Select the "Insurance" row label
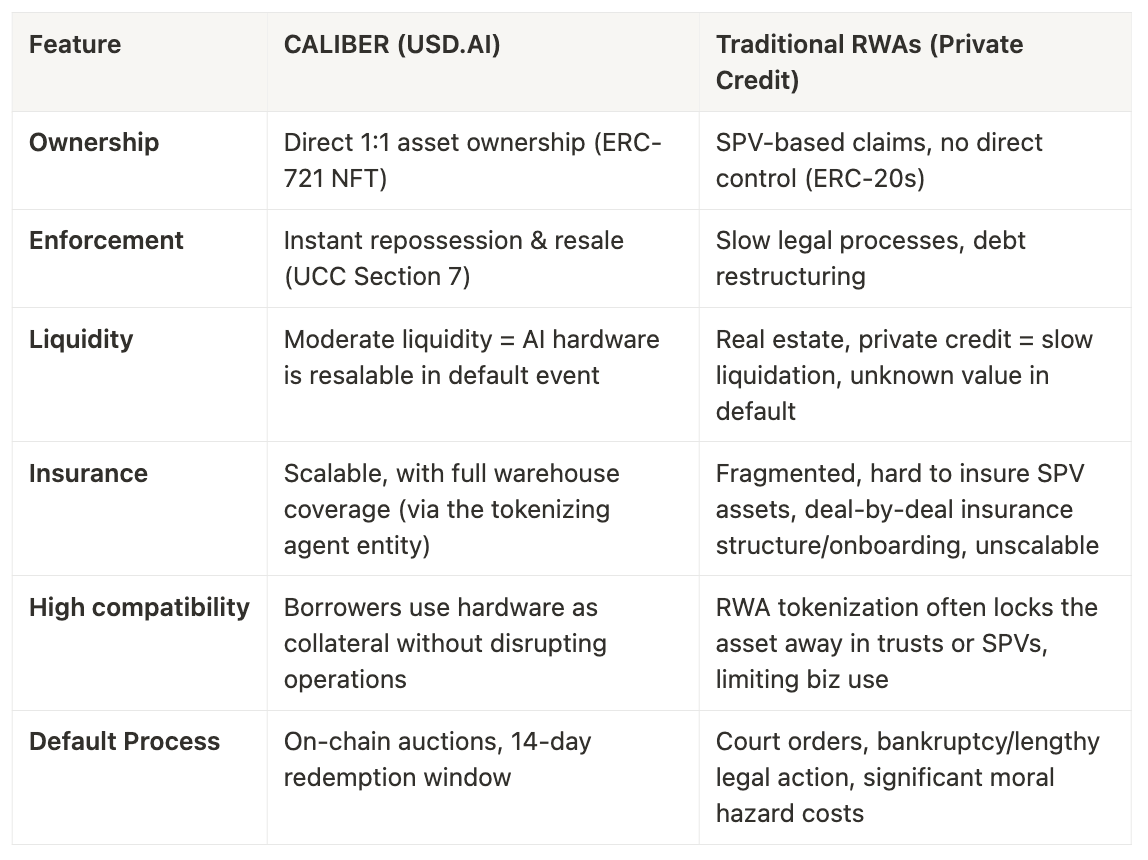The width and height of the screenshot is (1148, 860). (x=88, y=473)
